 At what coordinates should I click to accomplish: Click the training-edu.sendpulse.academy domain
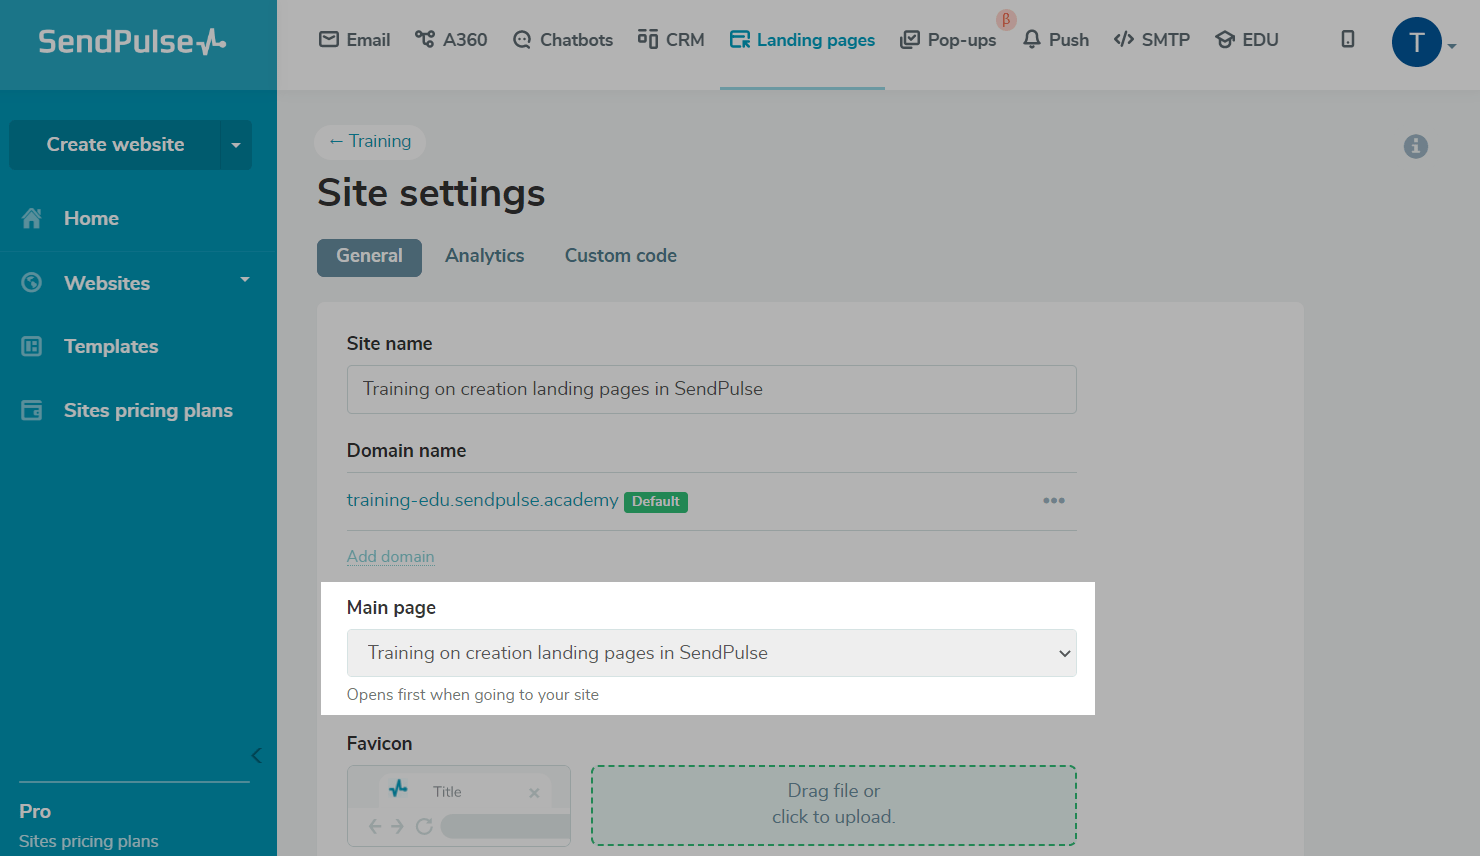[483, 500]
